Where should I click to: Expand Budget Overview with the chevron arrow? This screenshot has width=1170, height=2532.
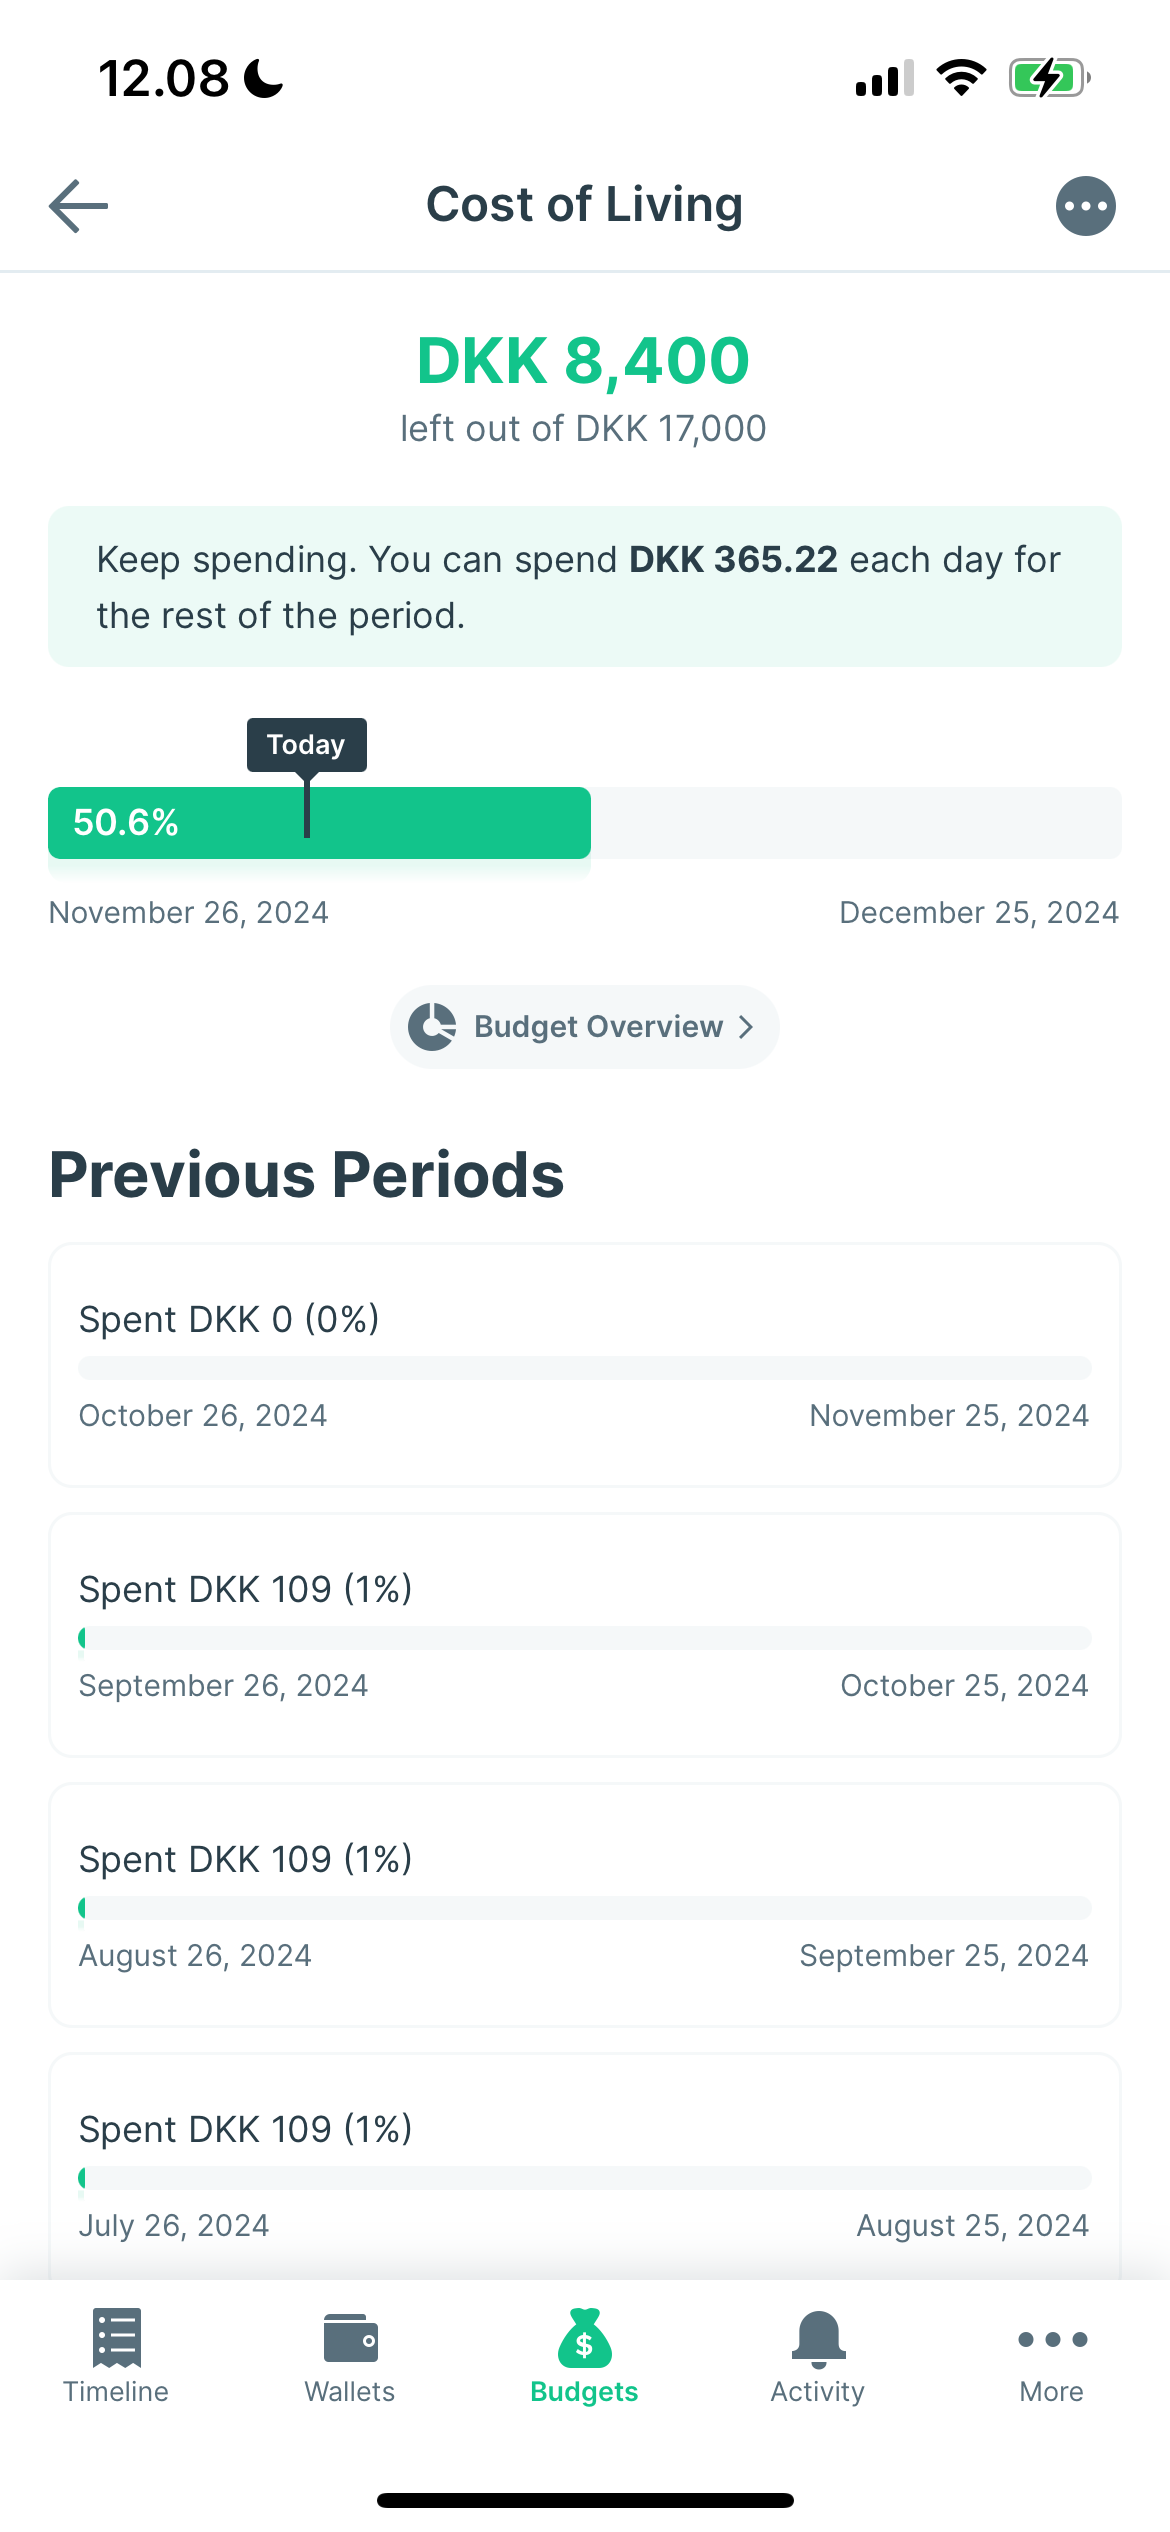(x=745, y=1027)
